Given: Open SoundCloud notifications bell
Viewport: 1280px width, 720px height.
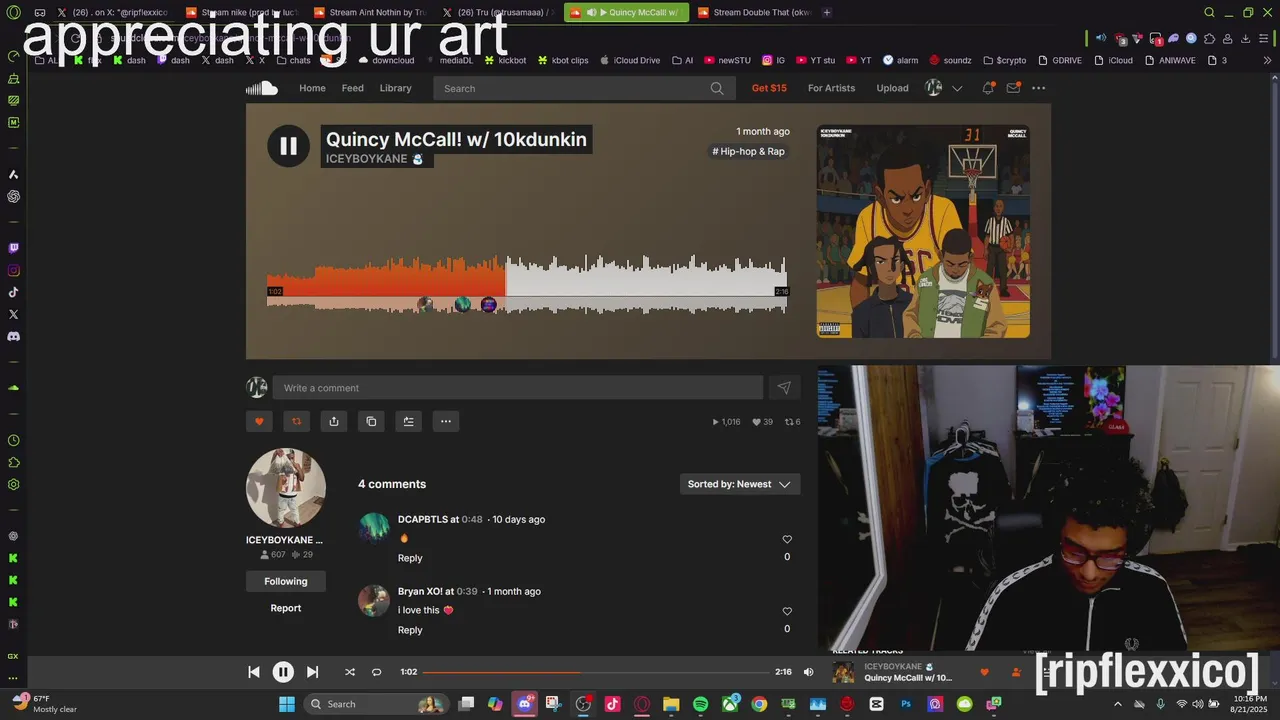Looking at the screenshot, I should (988, 88).
